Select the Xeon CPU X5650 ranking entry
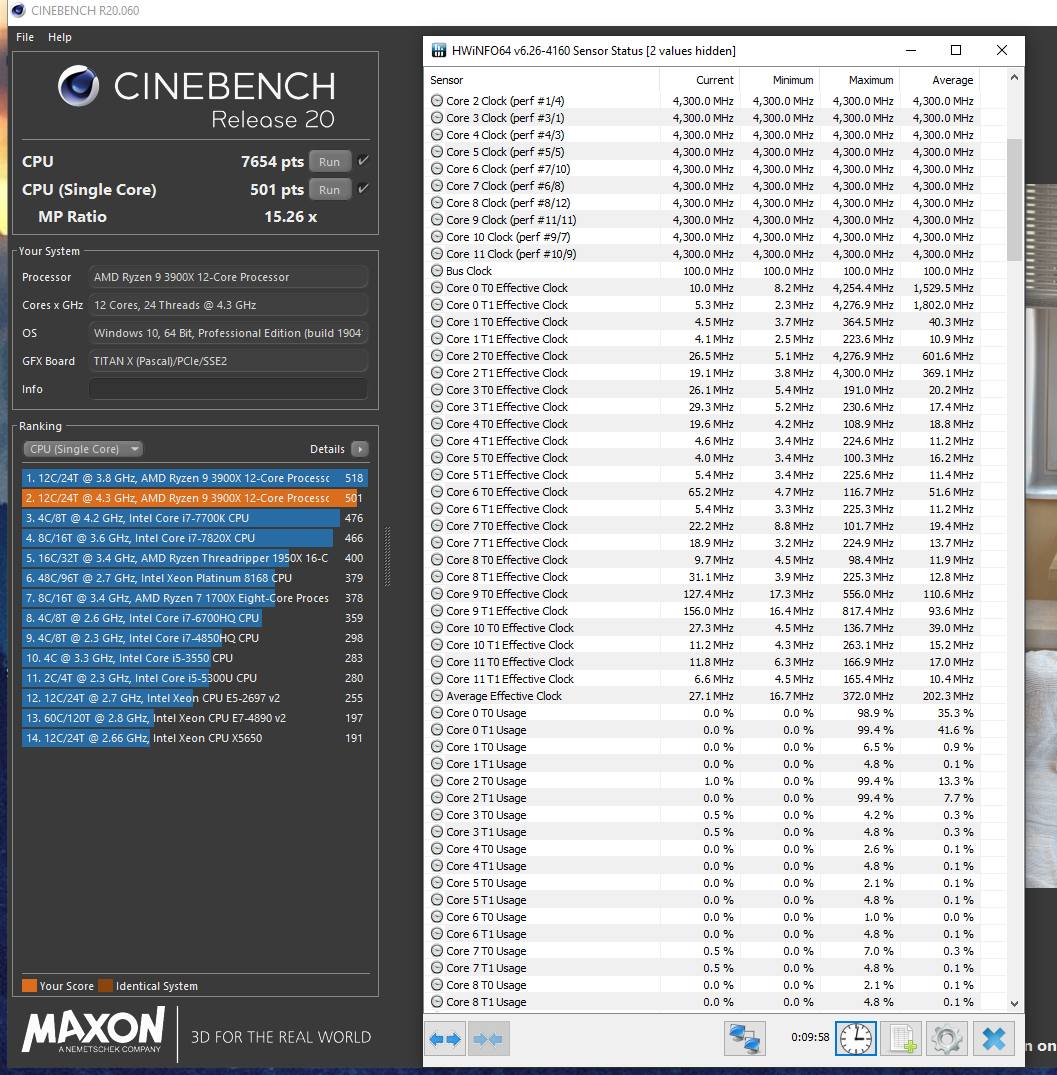The image size is (1057, 1075). point(195,738)
